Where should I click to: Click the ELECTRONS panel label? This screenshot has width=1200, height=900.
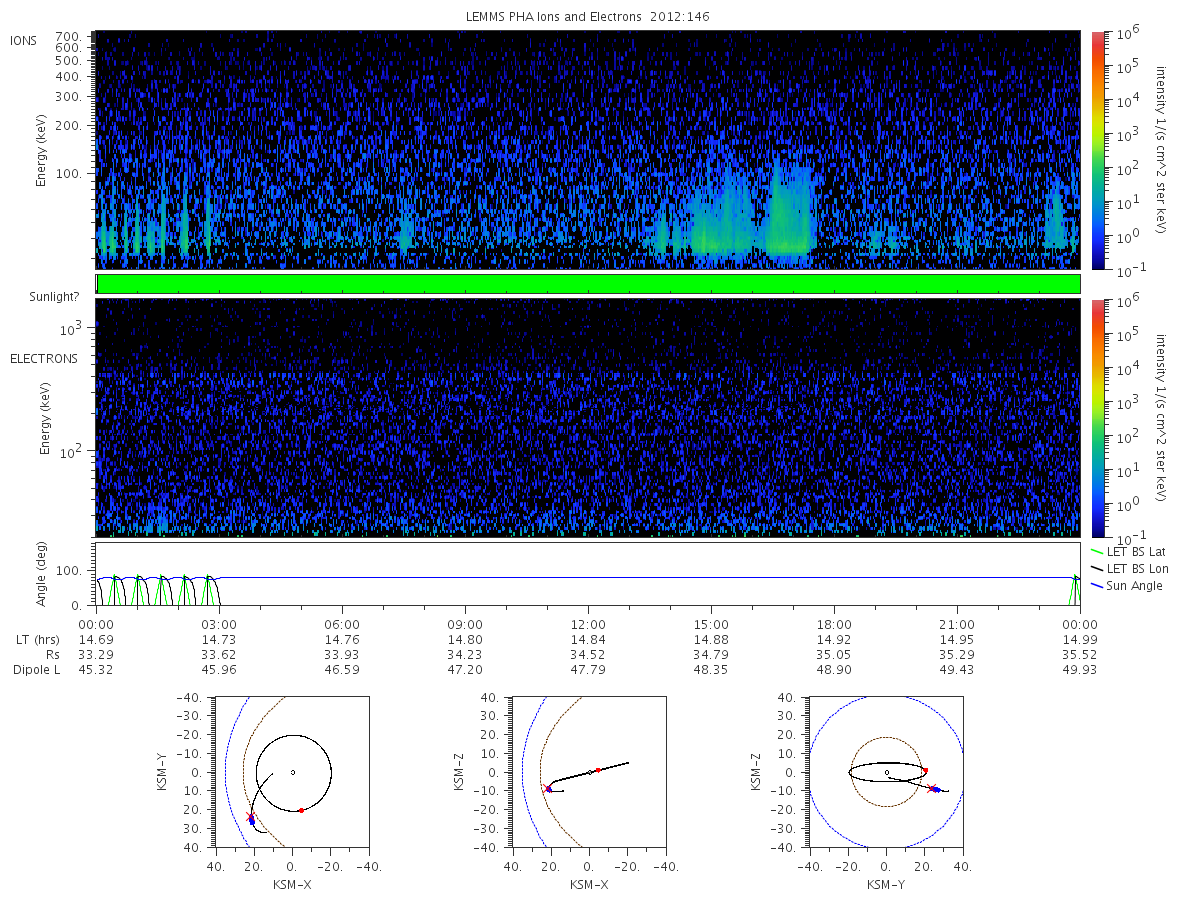tap(43, 358)
